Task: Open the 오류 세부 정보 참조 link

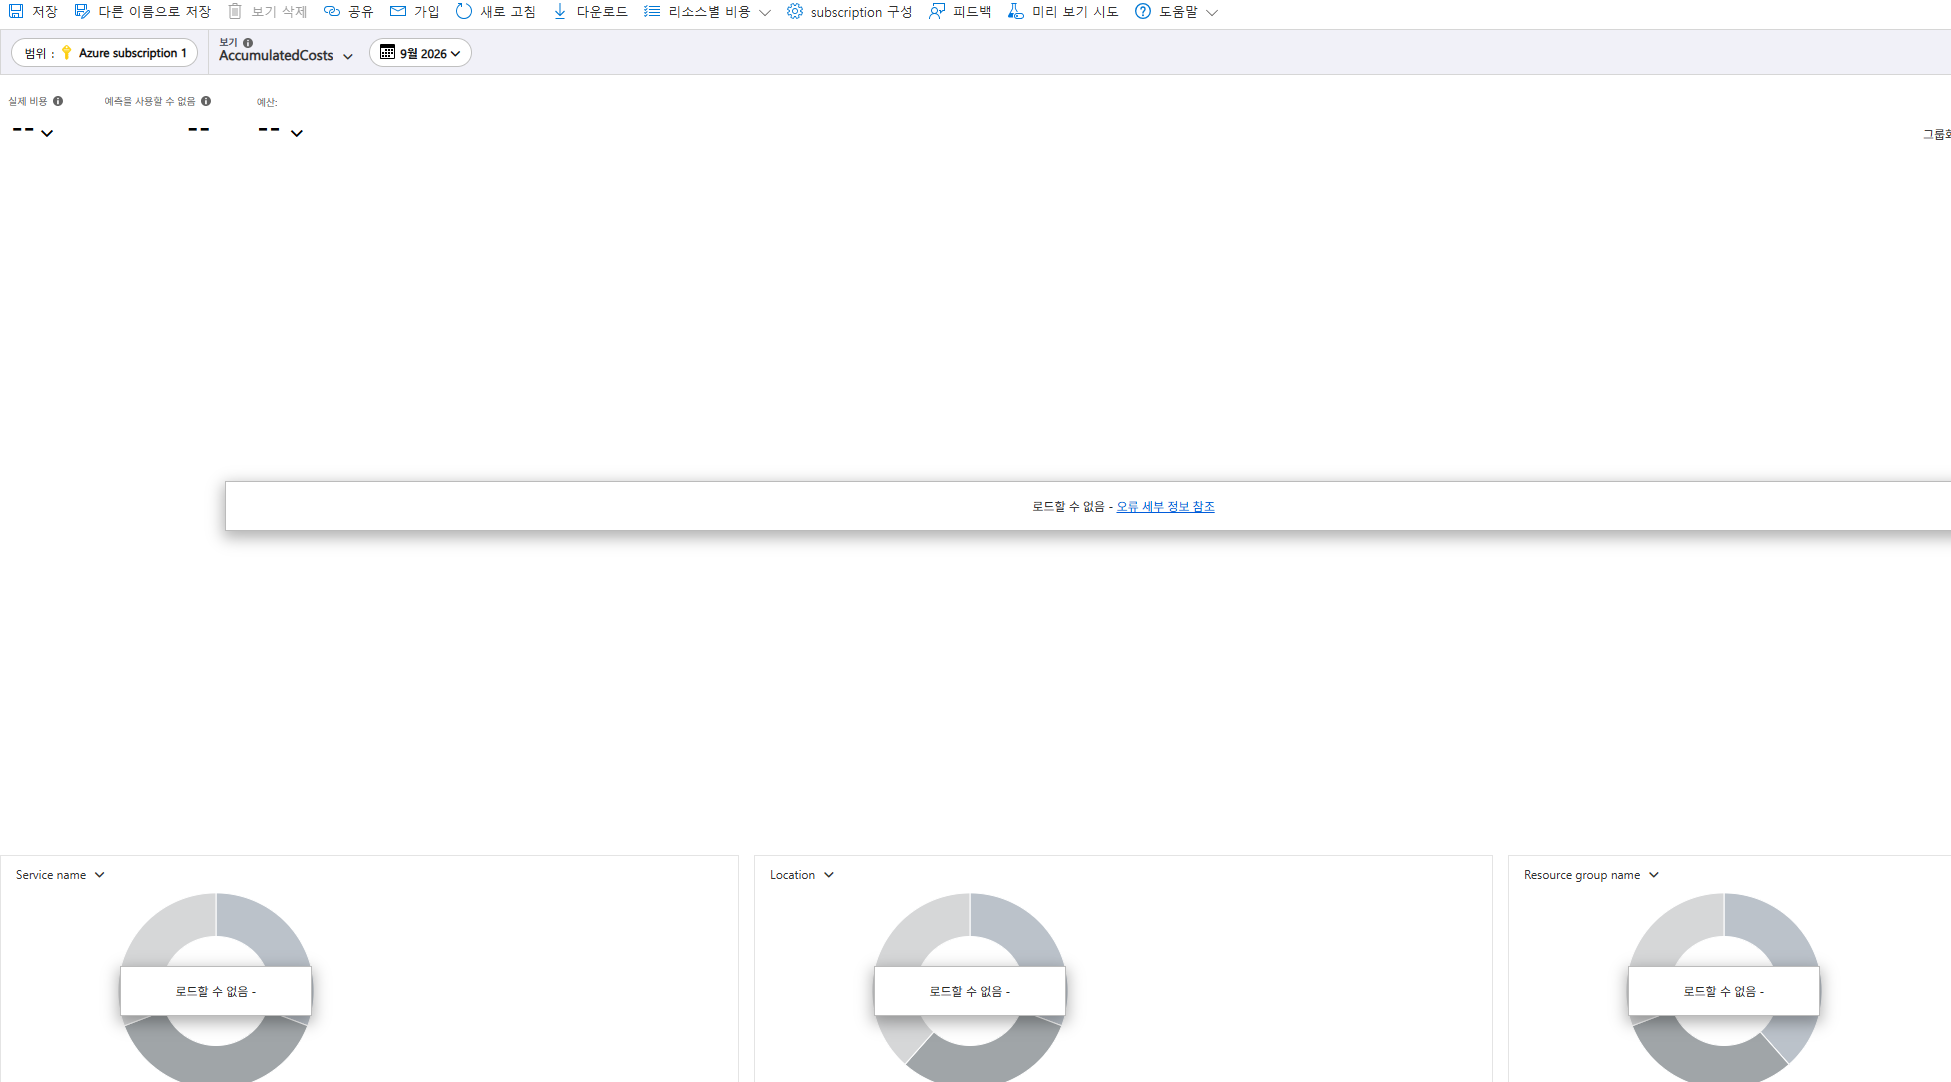Action: pyautogui.click(x=1165, y=507)
